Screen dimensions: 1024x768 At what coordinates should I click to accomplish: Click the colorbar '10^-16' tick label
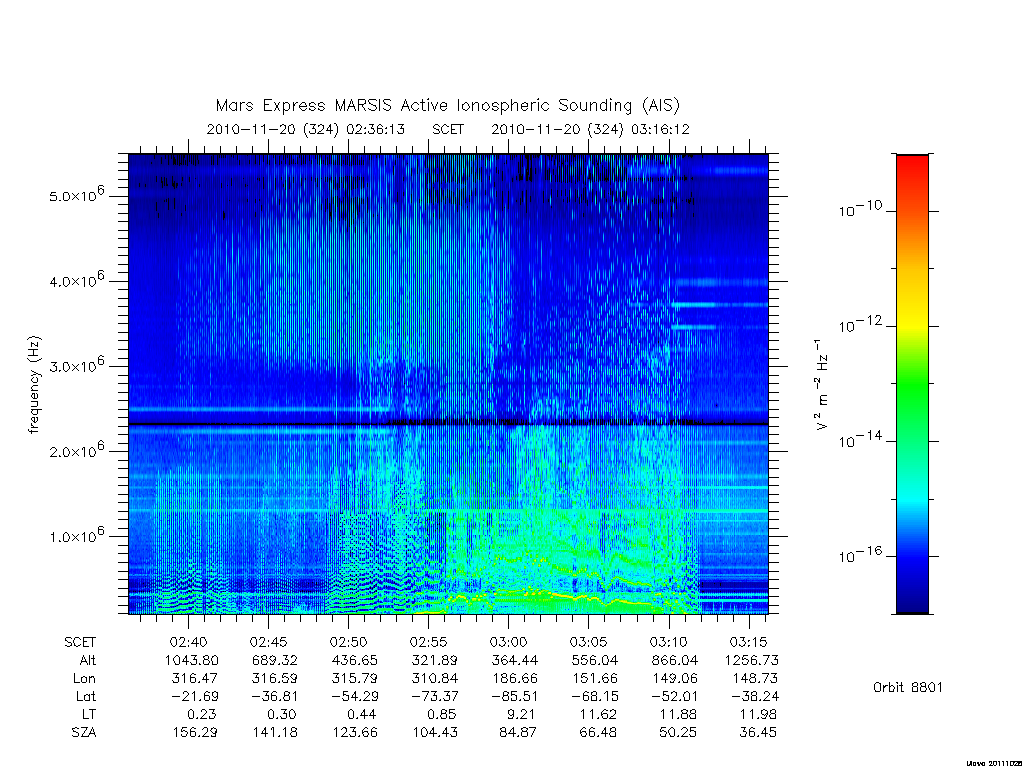860,555
